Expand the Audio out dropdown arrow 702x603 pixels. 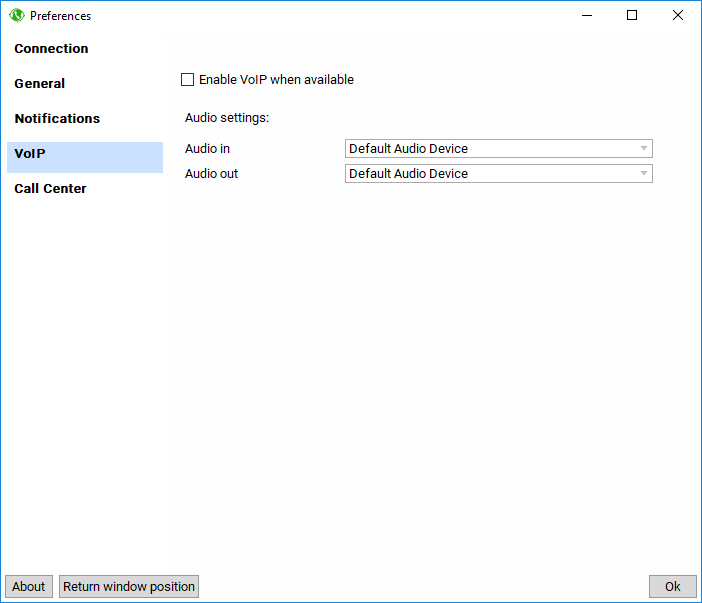click(x=644, y=174)
